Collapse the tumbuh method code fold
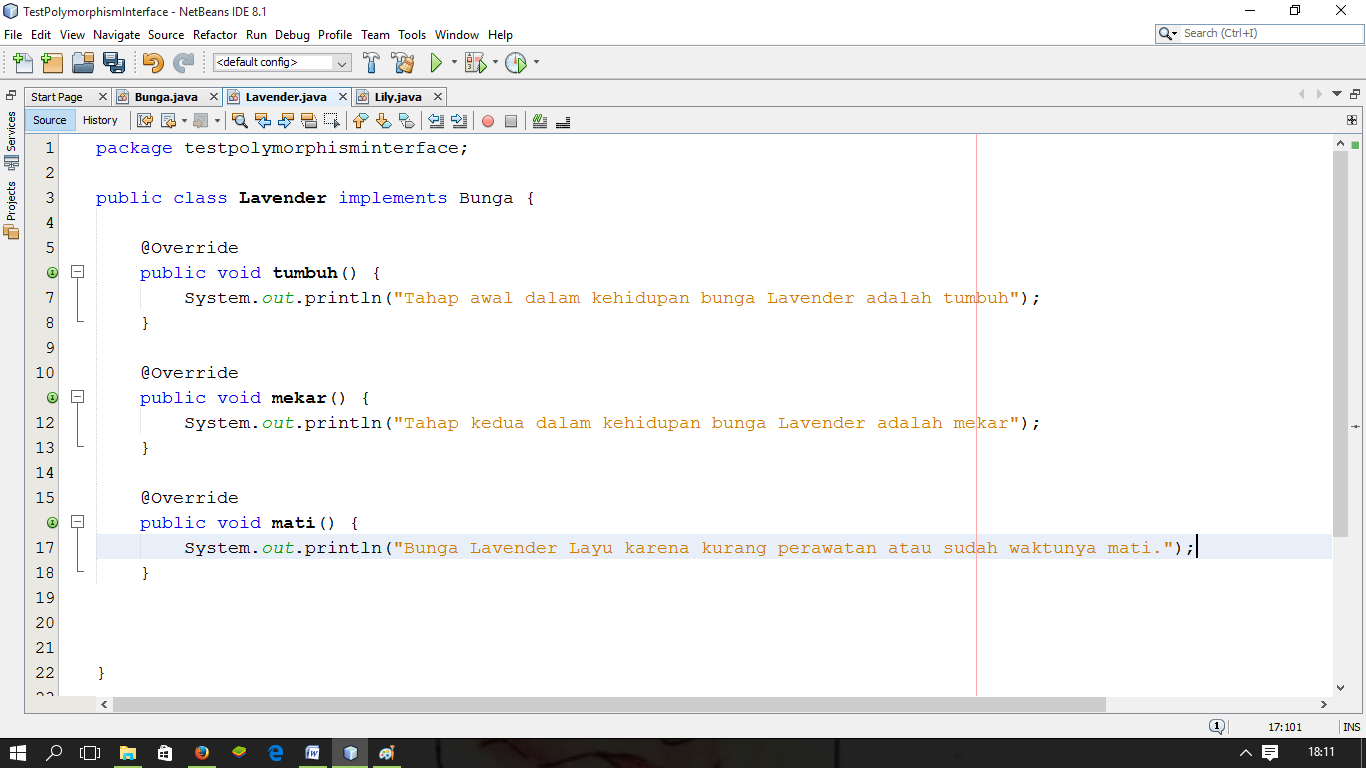The image size is (1366, 768). (x=78, y=272)
